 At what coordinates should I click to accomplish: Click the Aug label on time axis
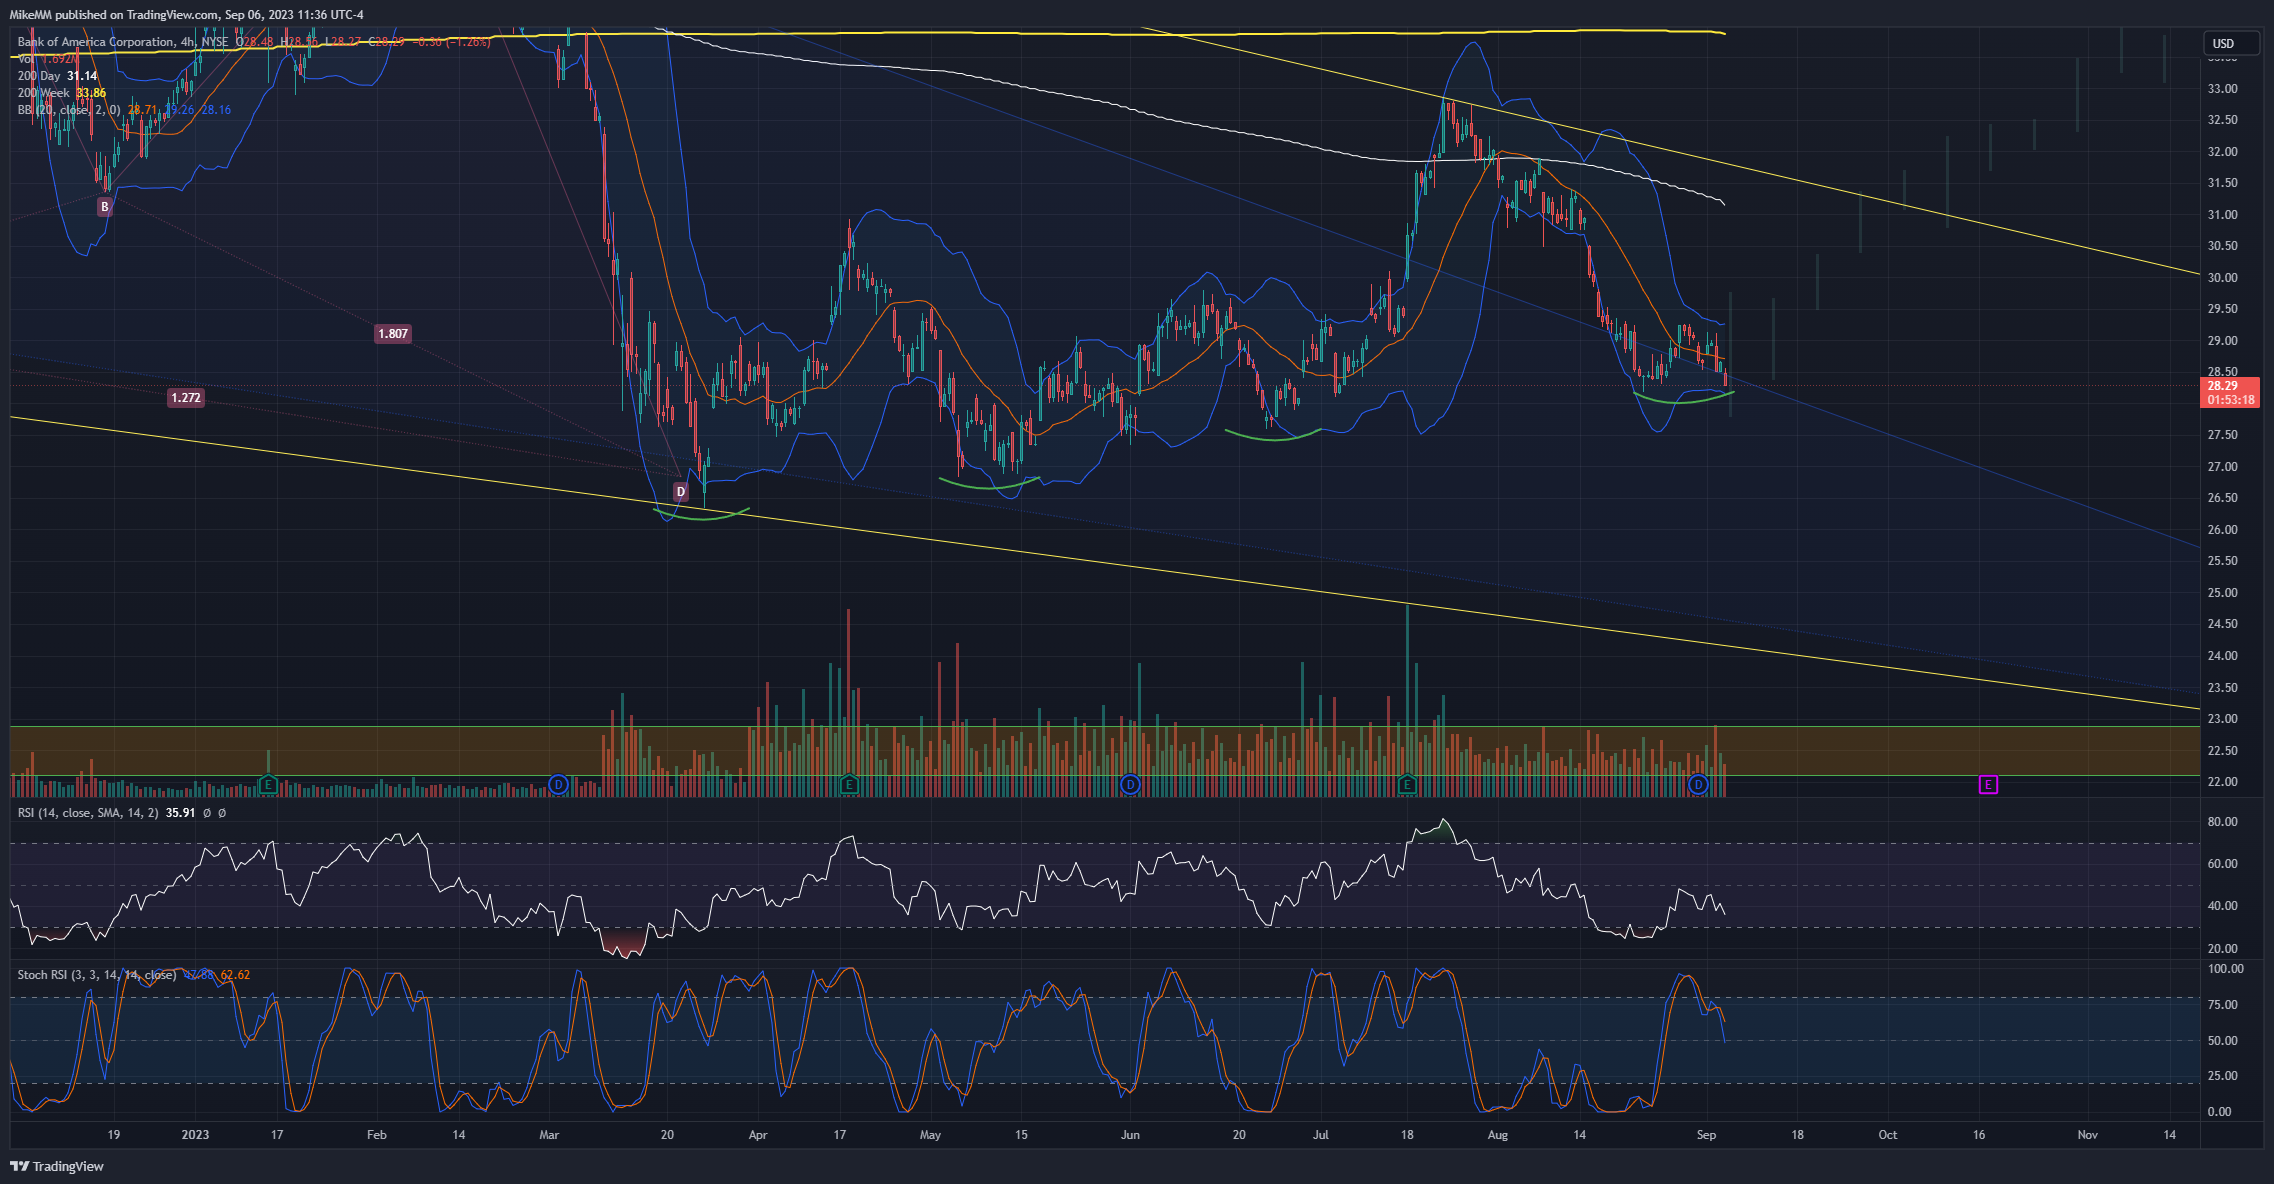coord(1497,1135)
